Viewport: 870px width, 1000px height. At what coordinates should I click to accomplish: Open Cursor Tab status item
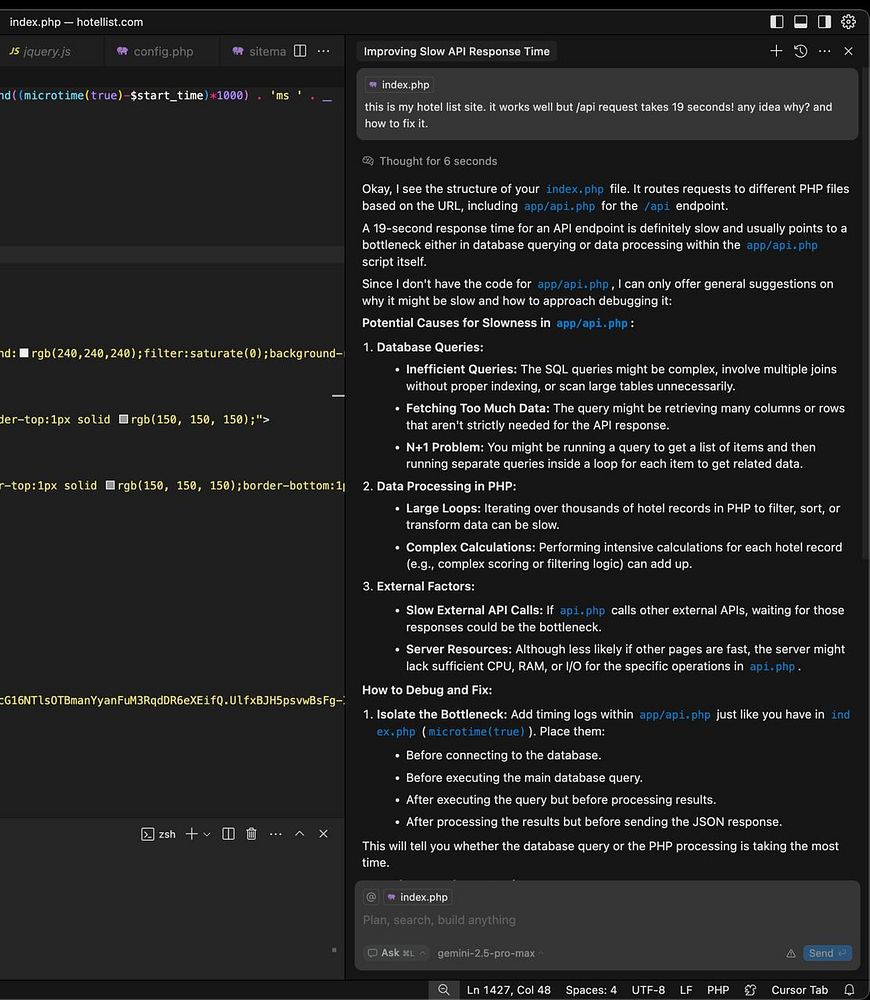[799, 990]
